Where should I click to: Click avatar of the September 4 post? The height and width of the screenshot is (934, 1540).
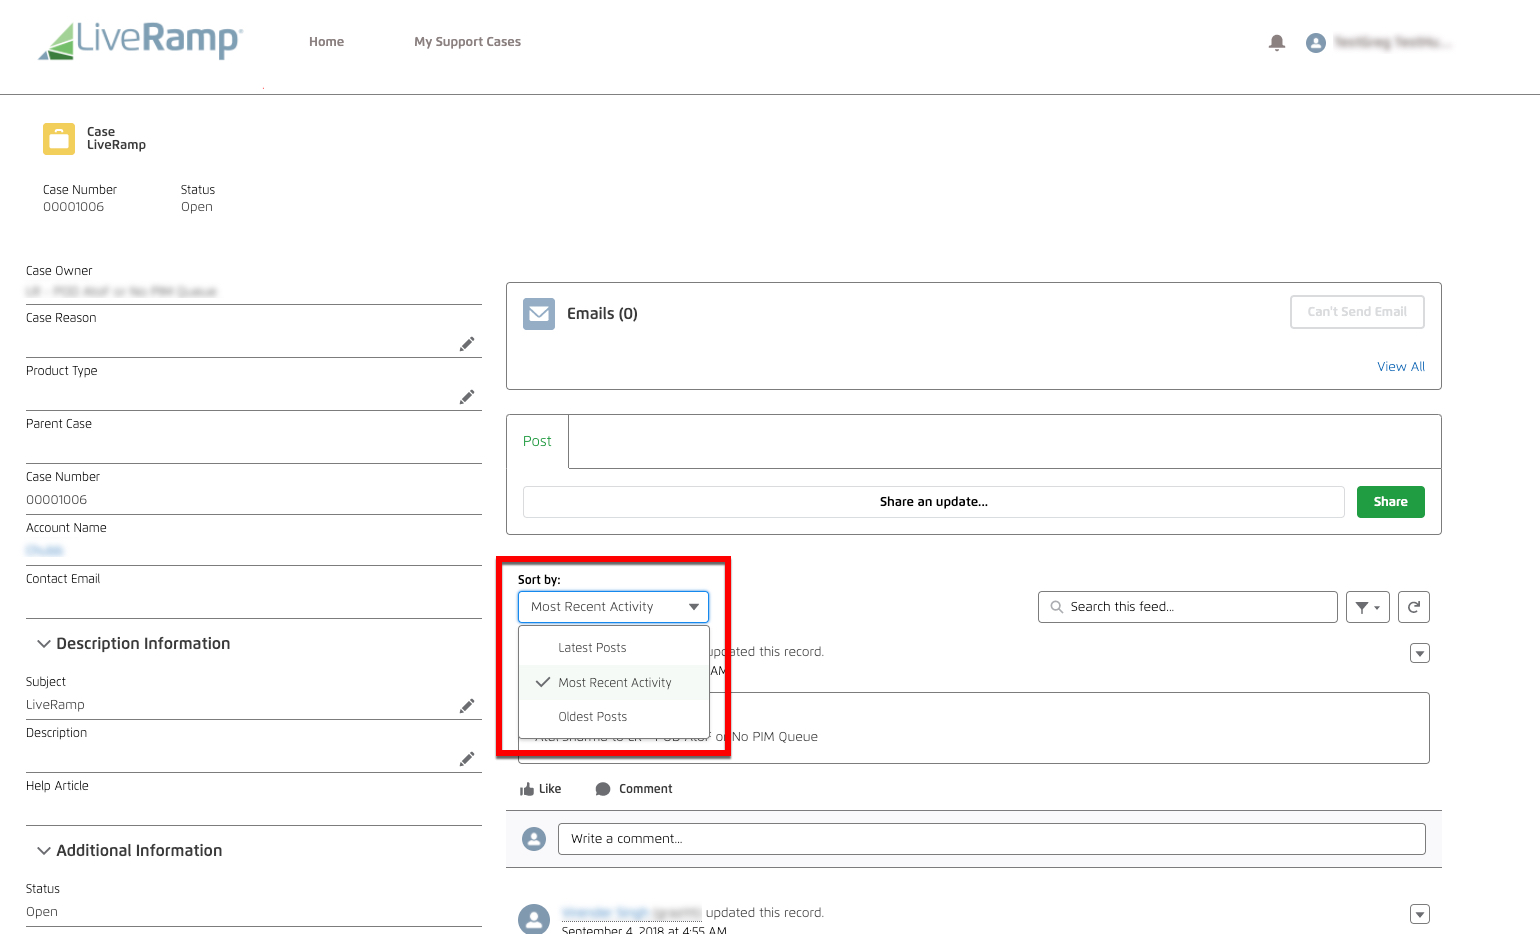pos(534,919)
